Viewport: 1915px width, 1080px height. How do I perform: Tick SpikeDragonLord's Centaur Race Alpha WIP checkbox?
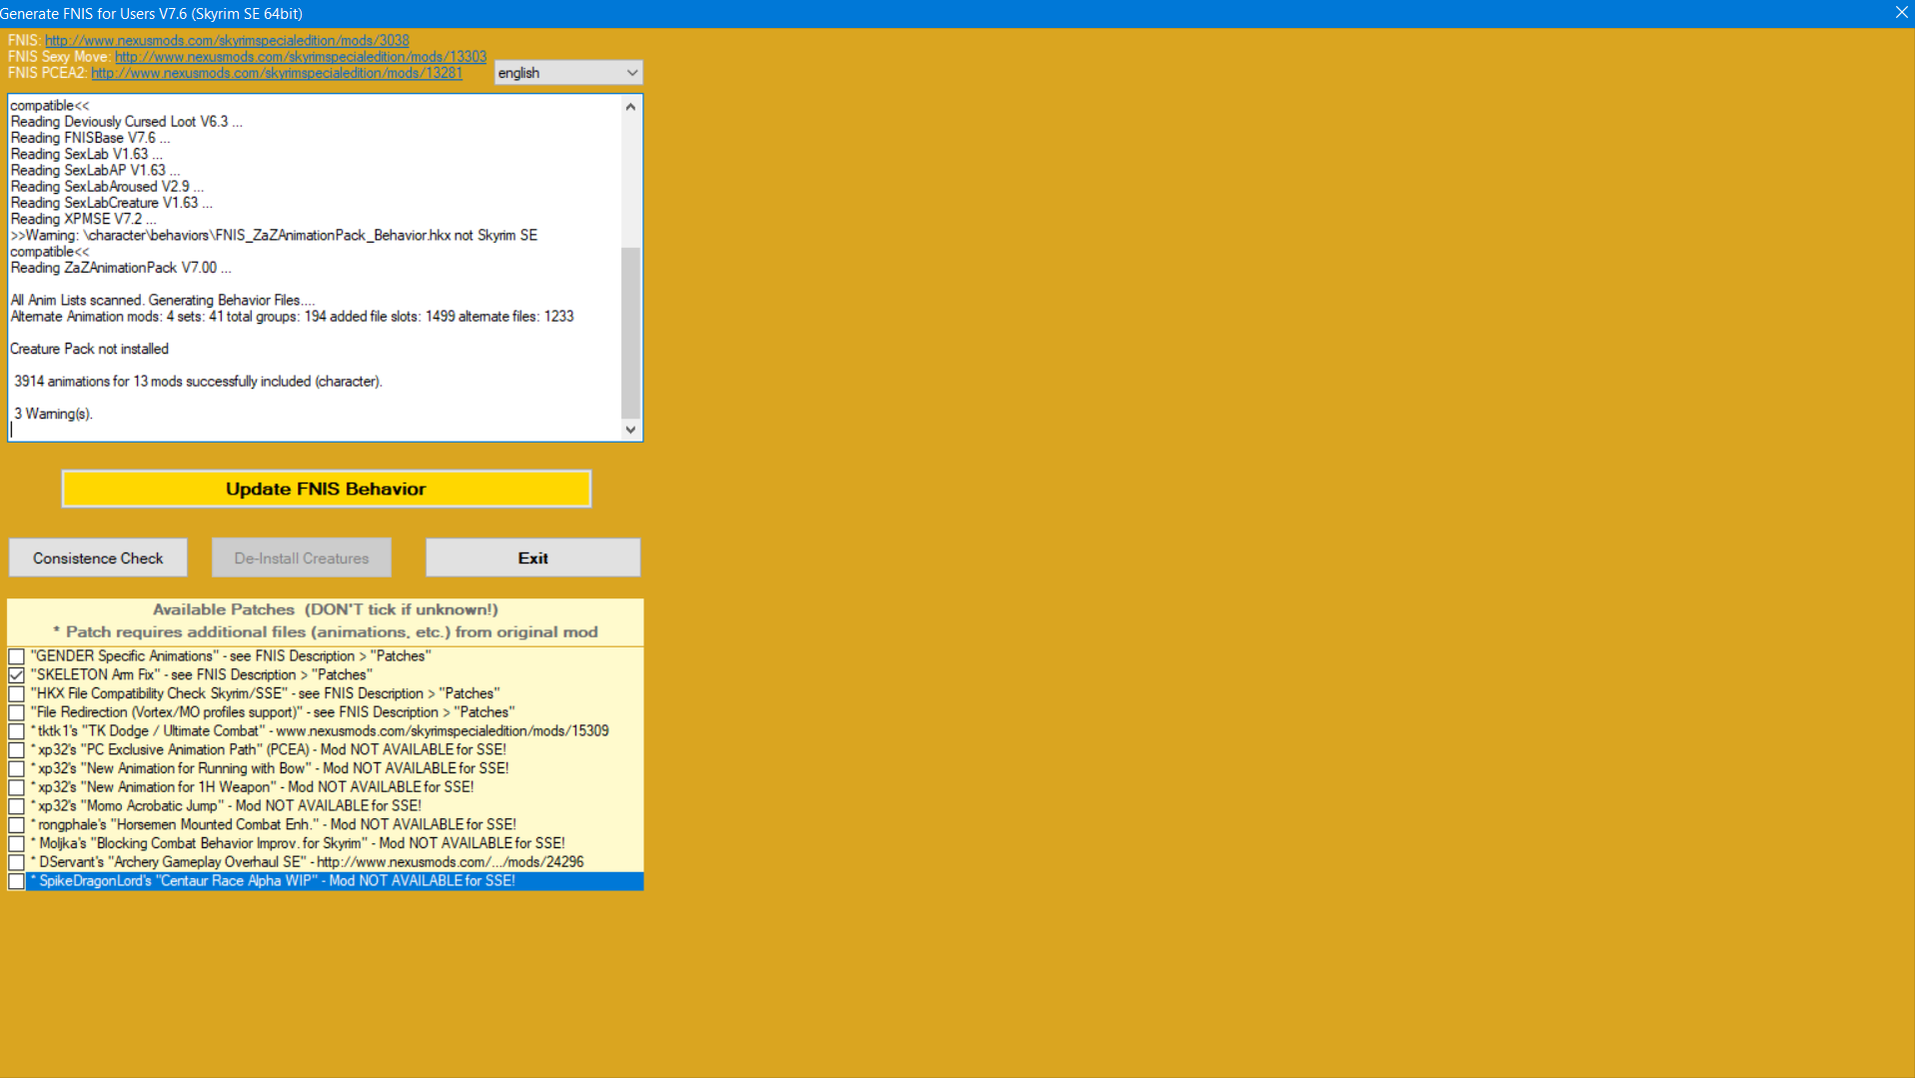(x=17, y=882)
